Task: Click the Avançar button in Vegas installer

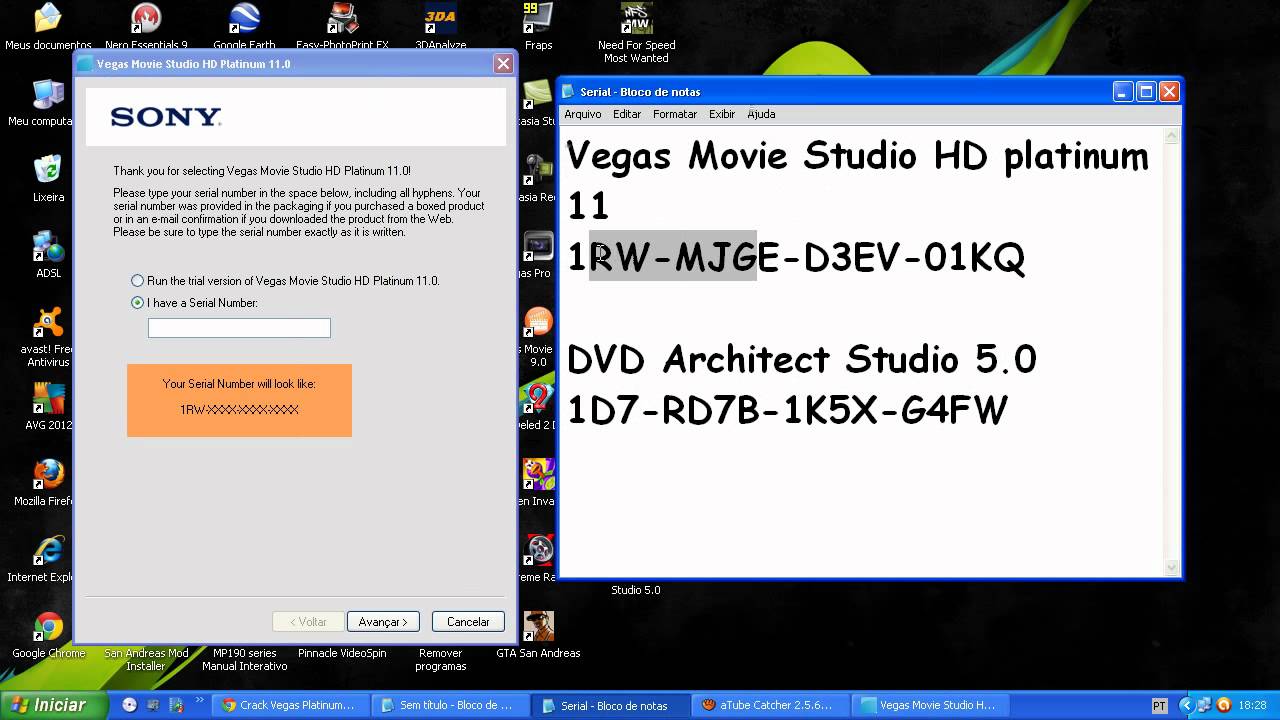Action: click(x=383, y=622)
